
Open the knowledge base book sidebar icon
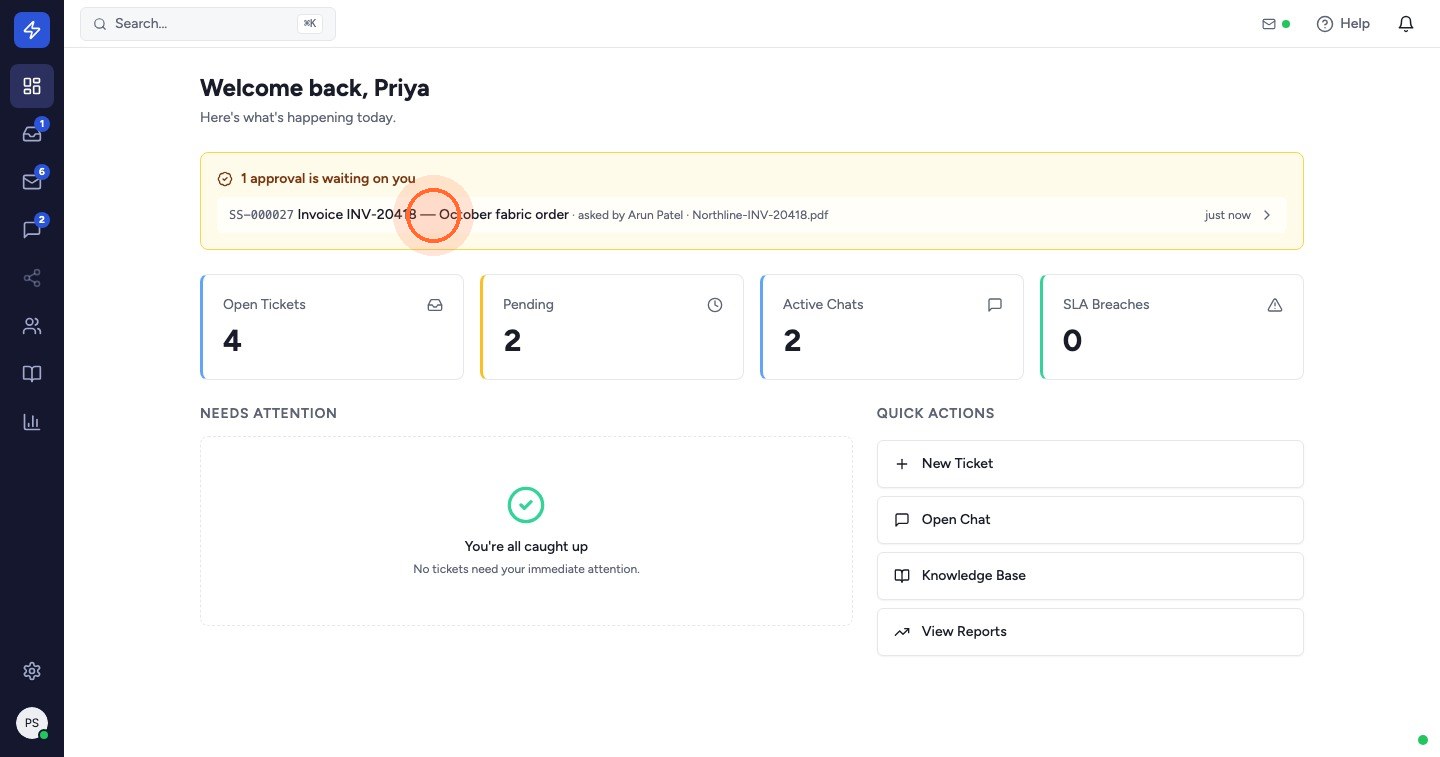pos(32,374)
